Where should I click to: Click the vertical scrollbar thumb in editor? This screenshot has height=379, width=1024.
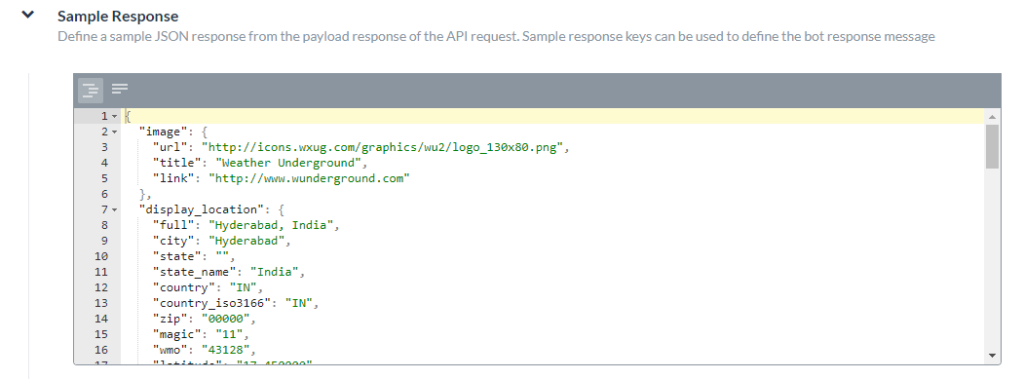pyautogui.click(x=993, y=146)
